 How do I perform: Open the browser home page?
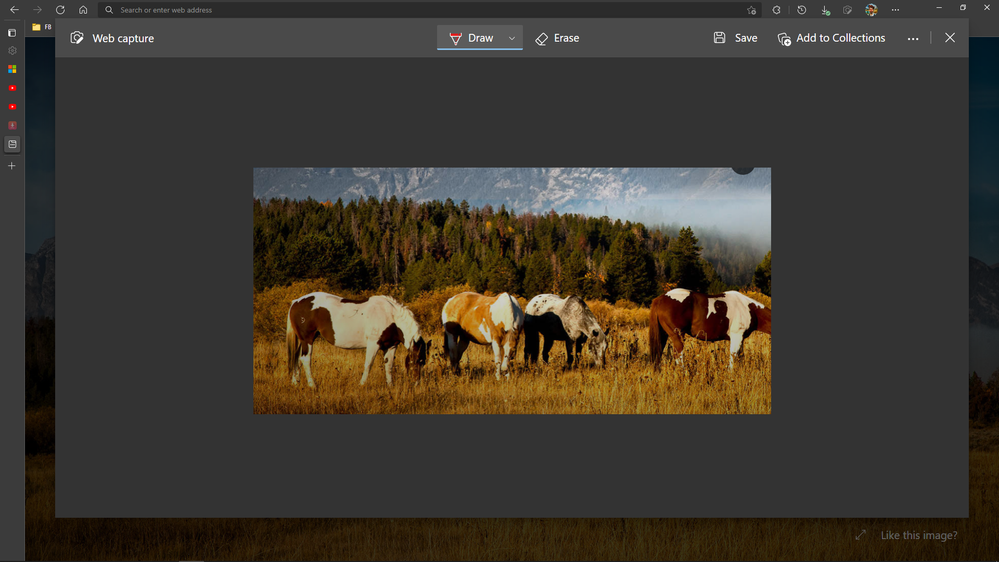click(x=83, y=10)
